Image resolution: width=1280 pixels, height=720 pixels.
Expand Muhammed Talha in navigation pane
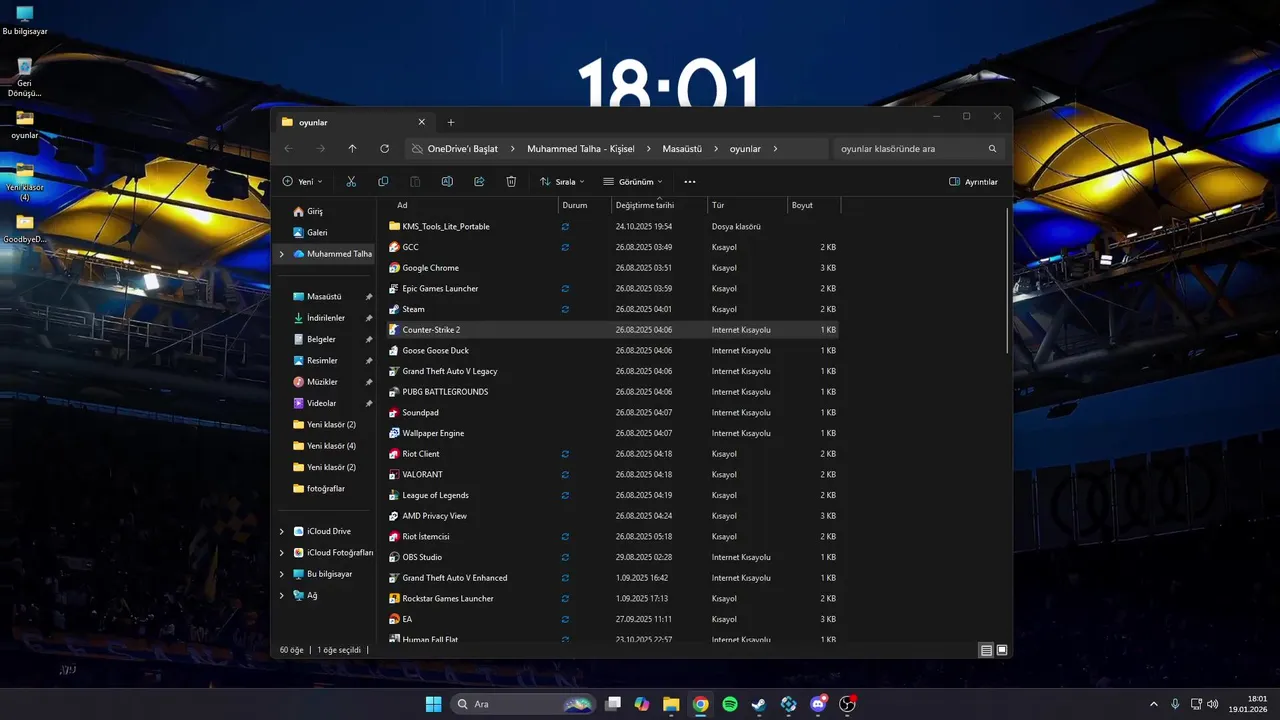click(282, 254)
